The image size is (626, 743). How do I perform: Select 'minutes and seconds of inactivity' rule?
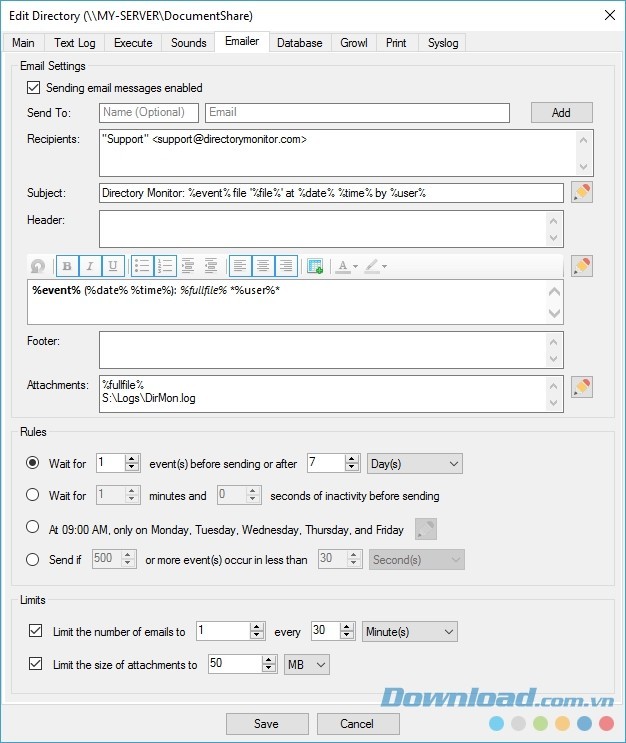32,495
